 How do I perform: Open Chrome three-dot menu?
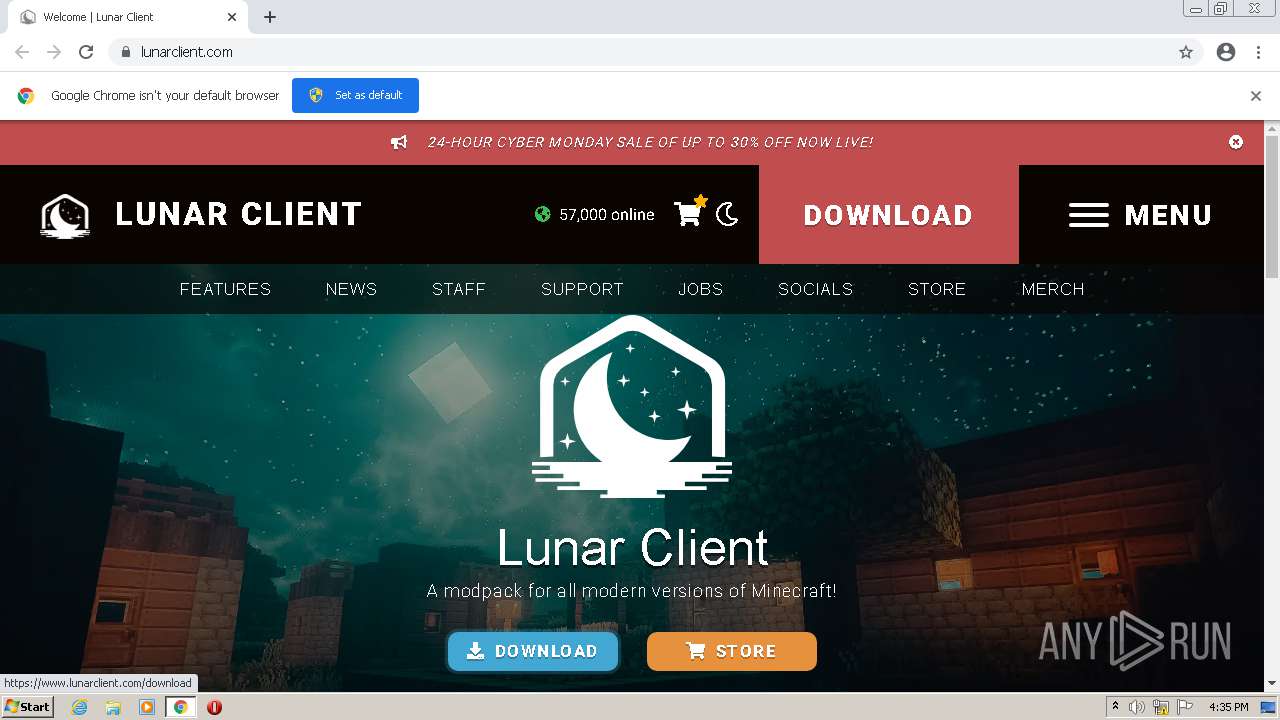point(1258,52)
